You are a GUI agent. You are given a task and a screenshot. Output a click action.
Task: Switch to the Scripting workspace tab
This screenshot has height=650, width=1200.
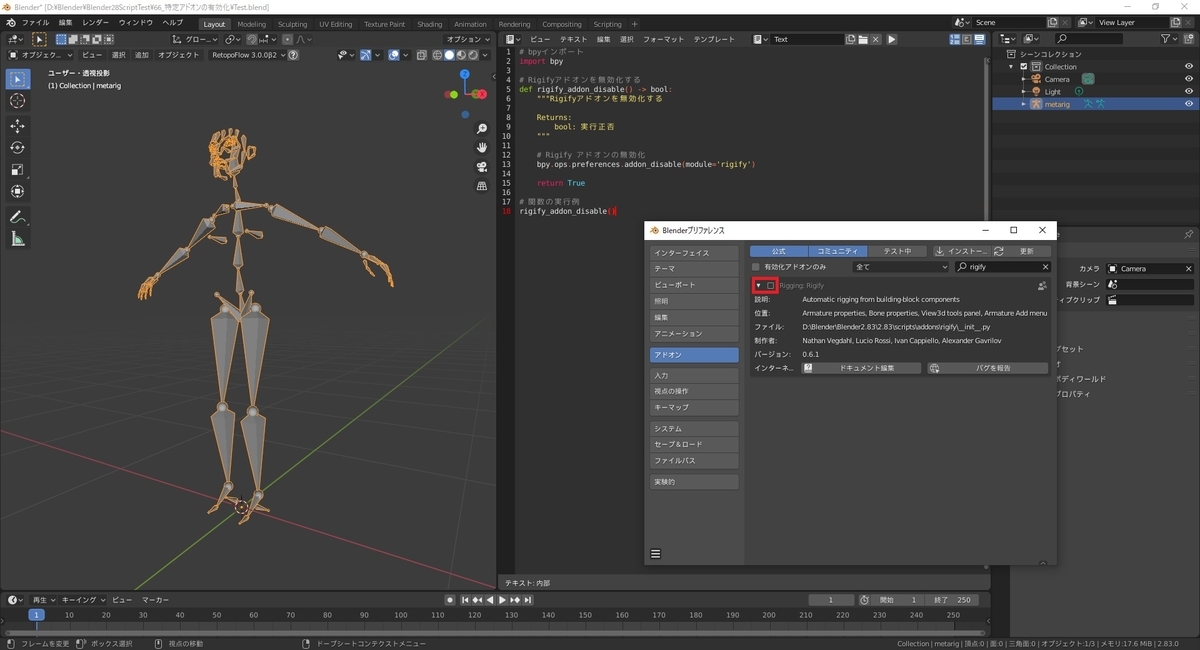tap(607, 24)
